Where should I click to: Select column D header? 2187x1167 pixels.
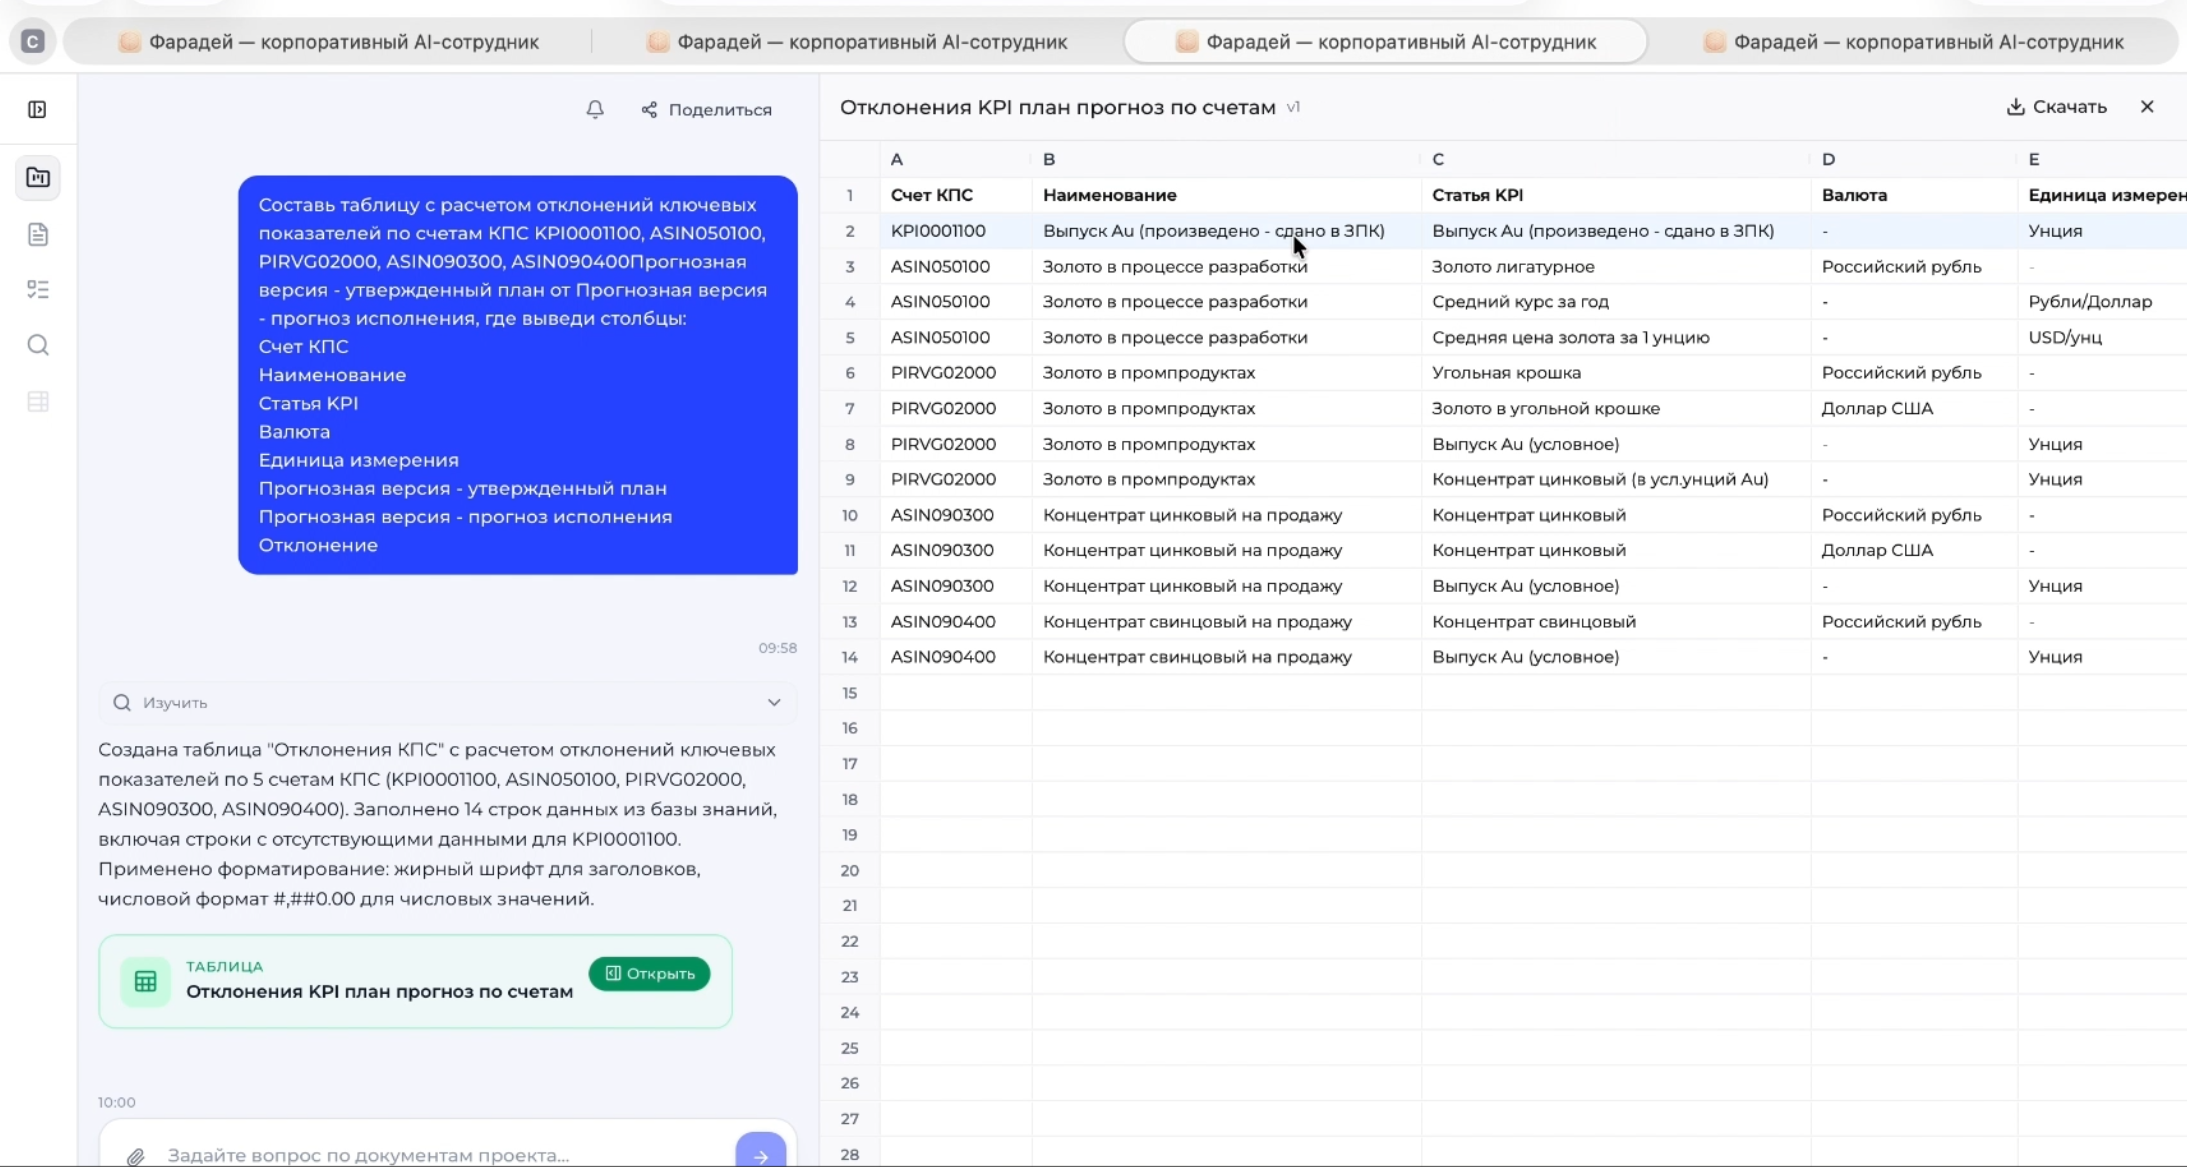point(1914,159)
